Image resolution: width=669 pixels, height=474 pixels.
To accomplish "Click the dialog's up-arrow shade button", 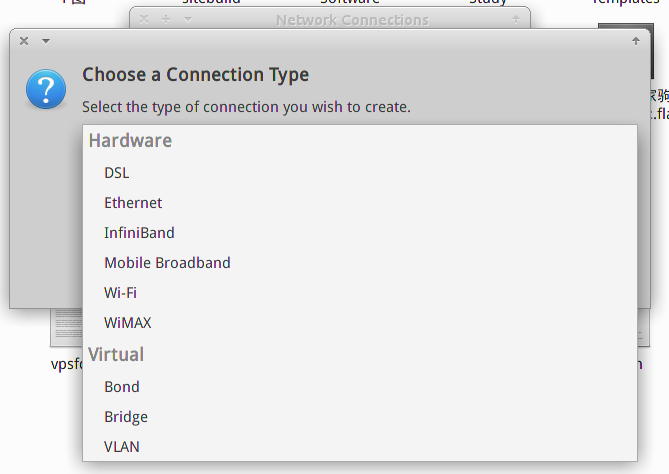I will click(x=636, y=41).
